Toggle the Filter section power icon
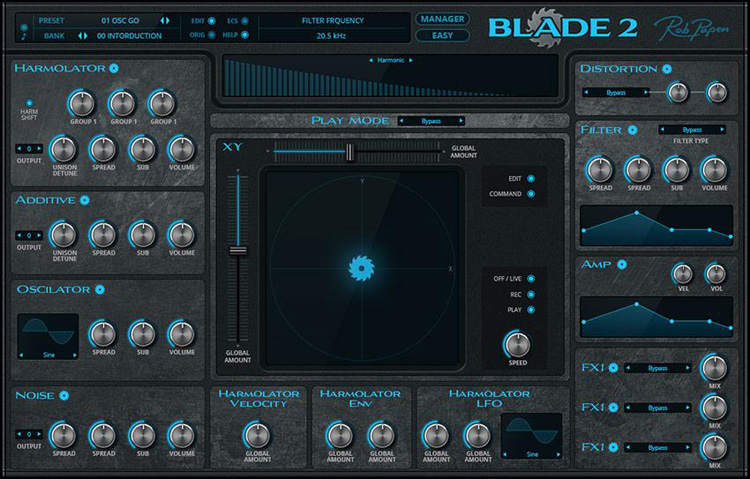Viewport: 750px width, 479px height. tap(632, 130)
